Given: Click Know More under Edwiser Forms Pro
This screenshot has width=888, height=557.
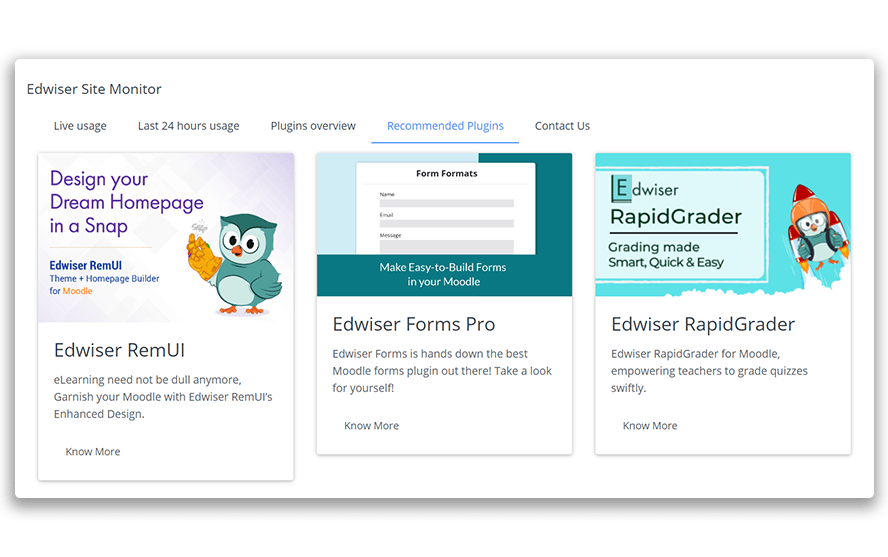Looking at the screenshot, I should 372,426.
